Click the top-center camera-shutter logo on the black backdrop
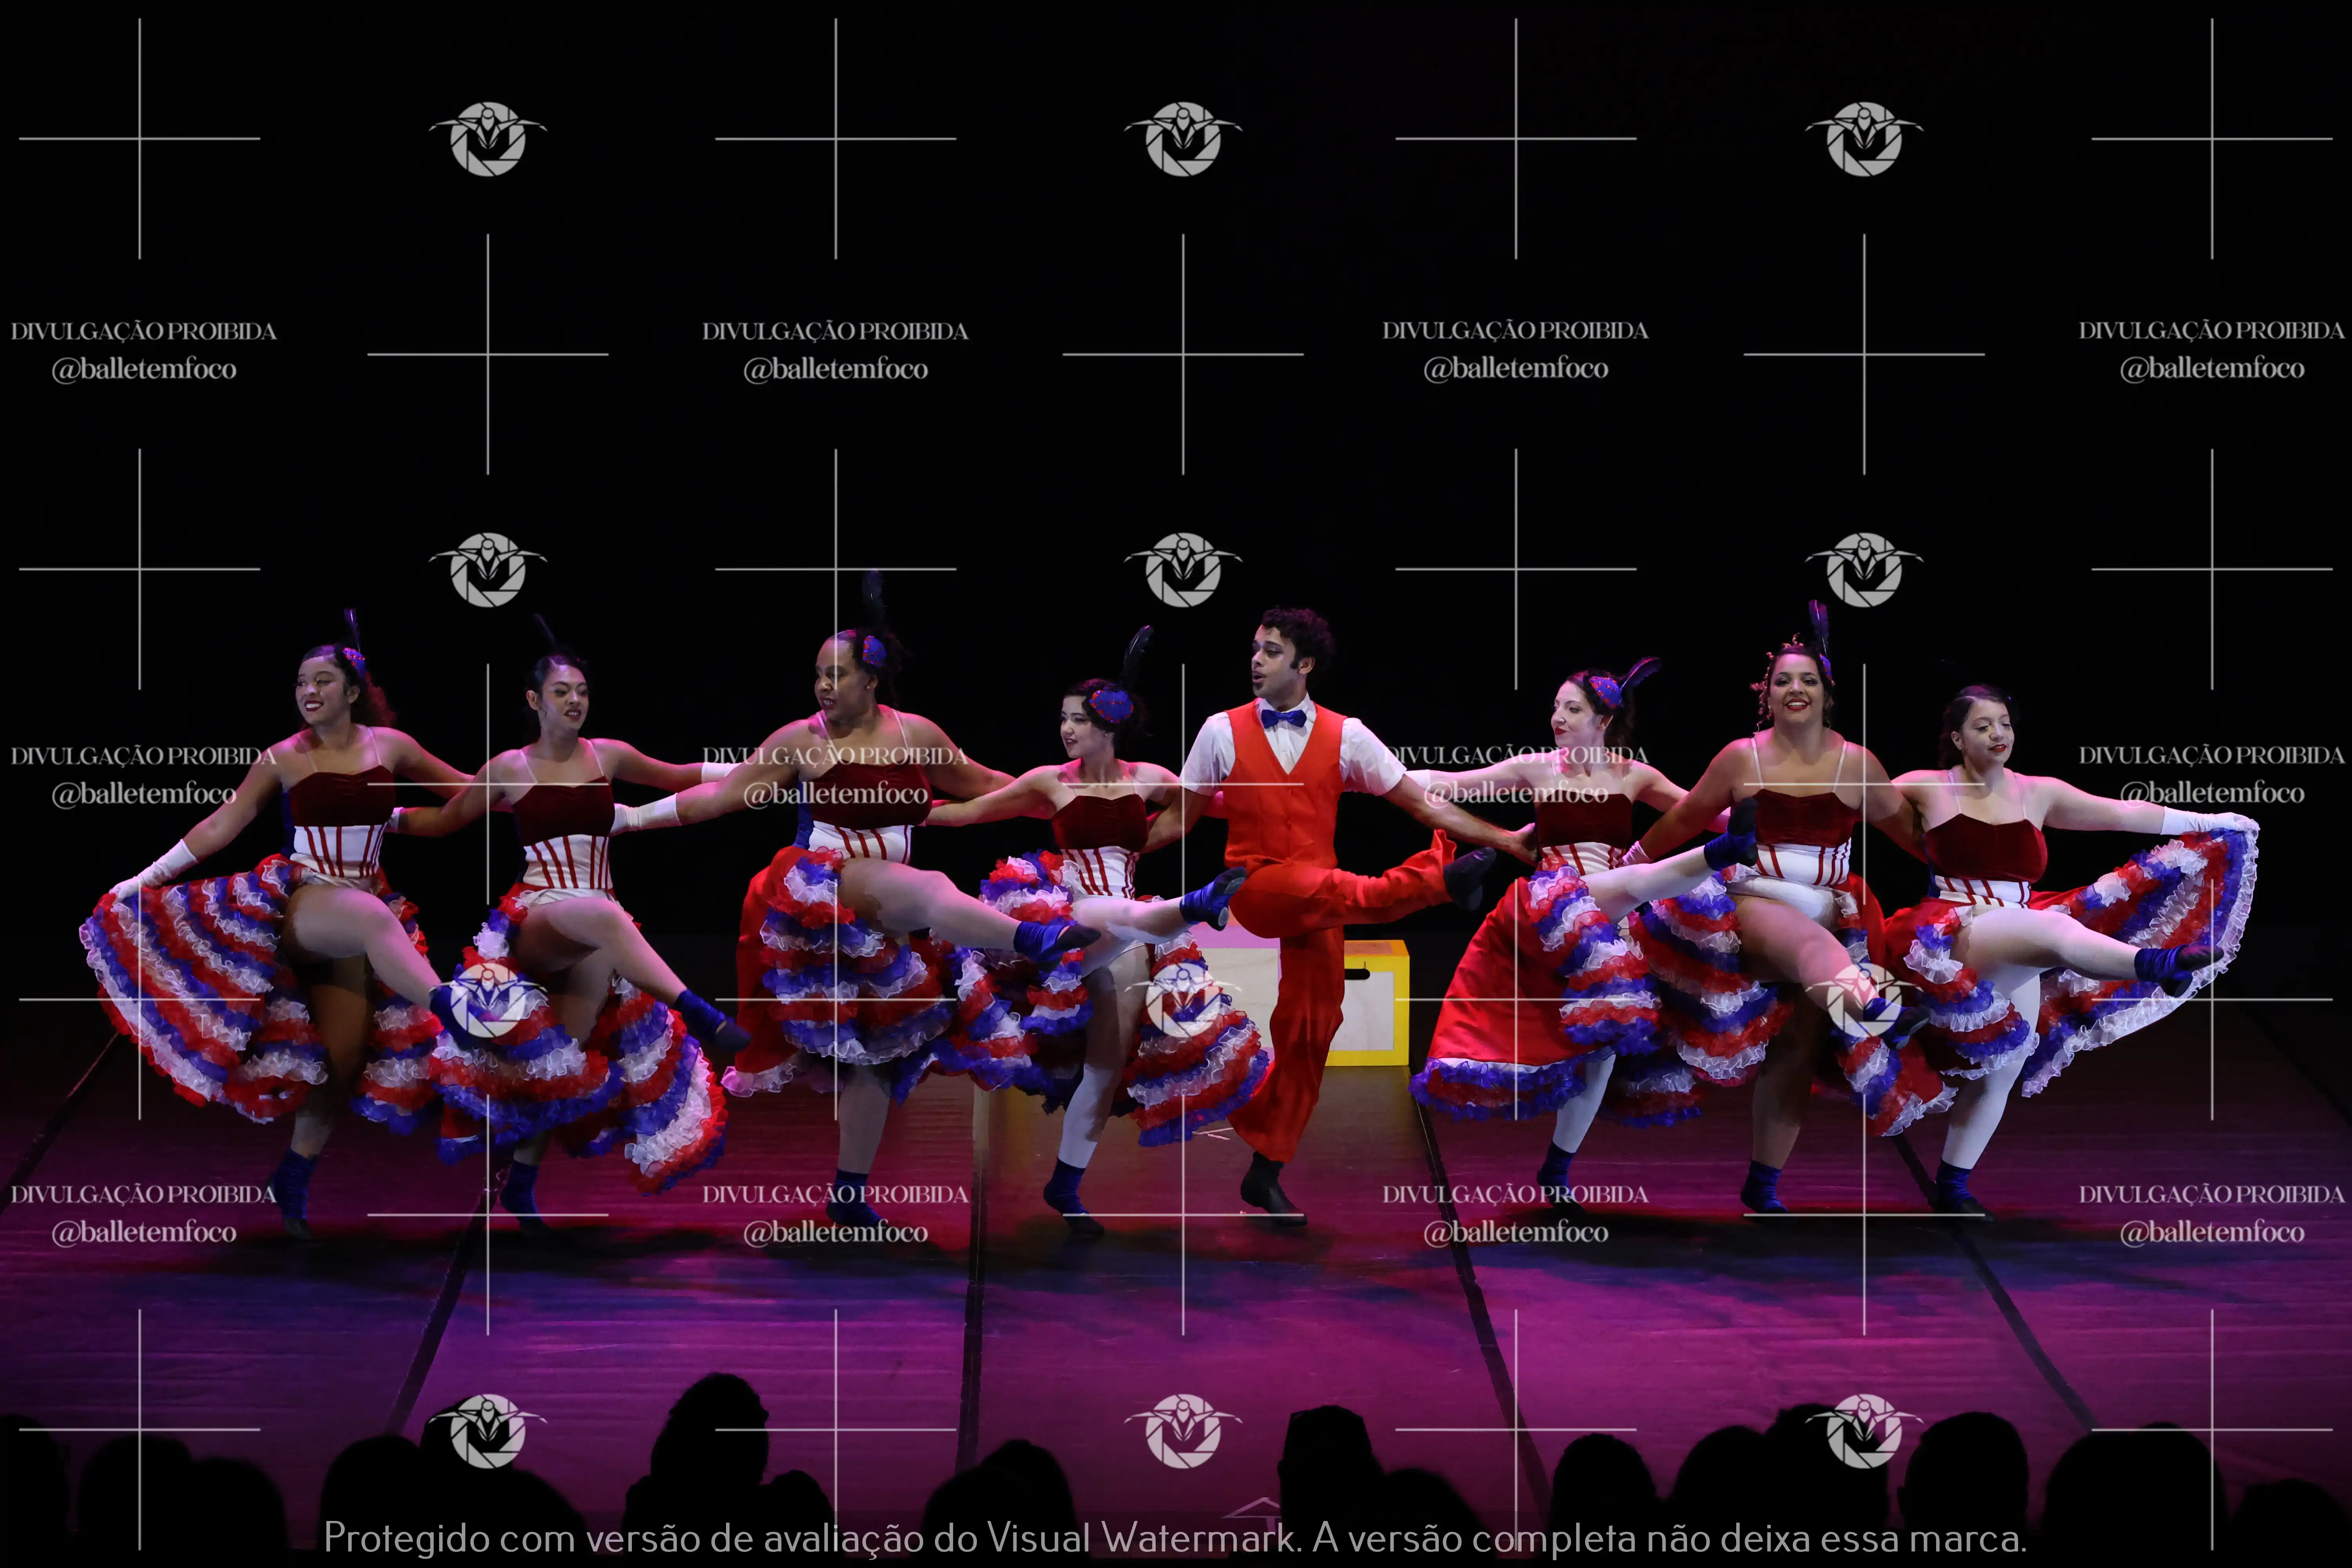 1183,139
